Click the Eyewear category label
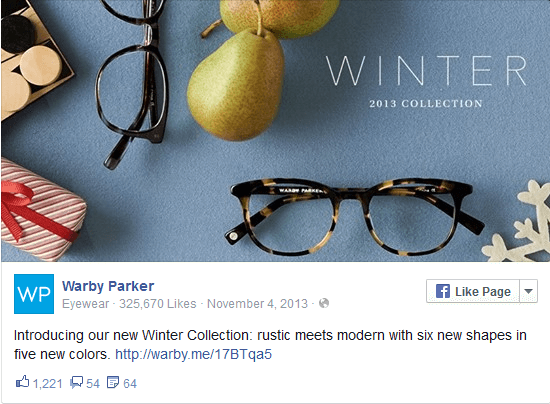Screen dimensions: 550x404 [x=85, y=304]
